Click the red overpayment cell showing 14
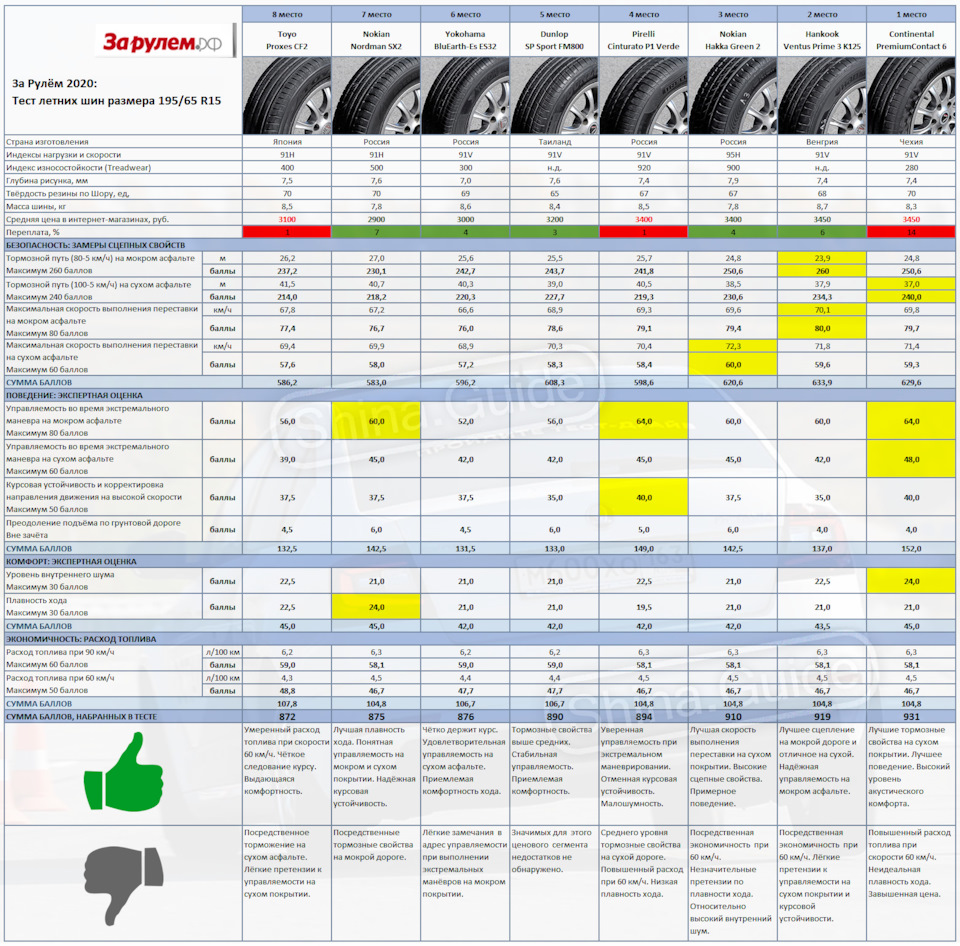Viewport: 960px width, 946px height. tap(911, 232)
